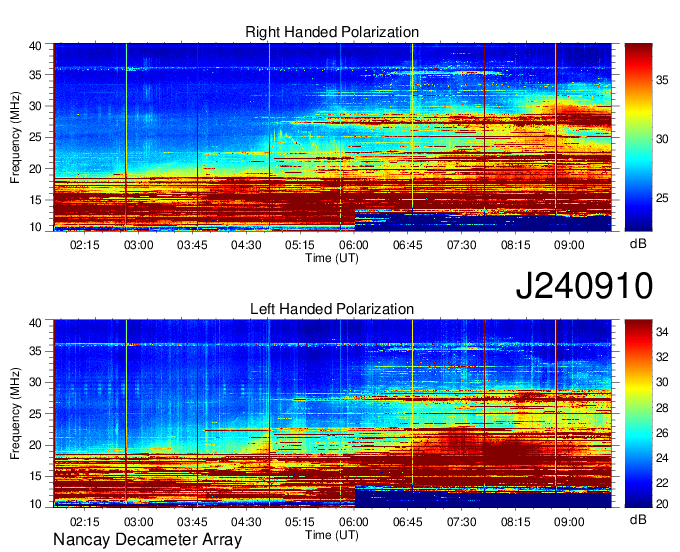This screenshot has width=680, height=552.
Task: Click the 02:15 time tick of Left Handed plot
Action: pos(85,522)
